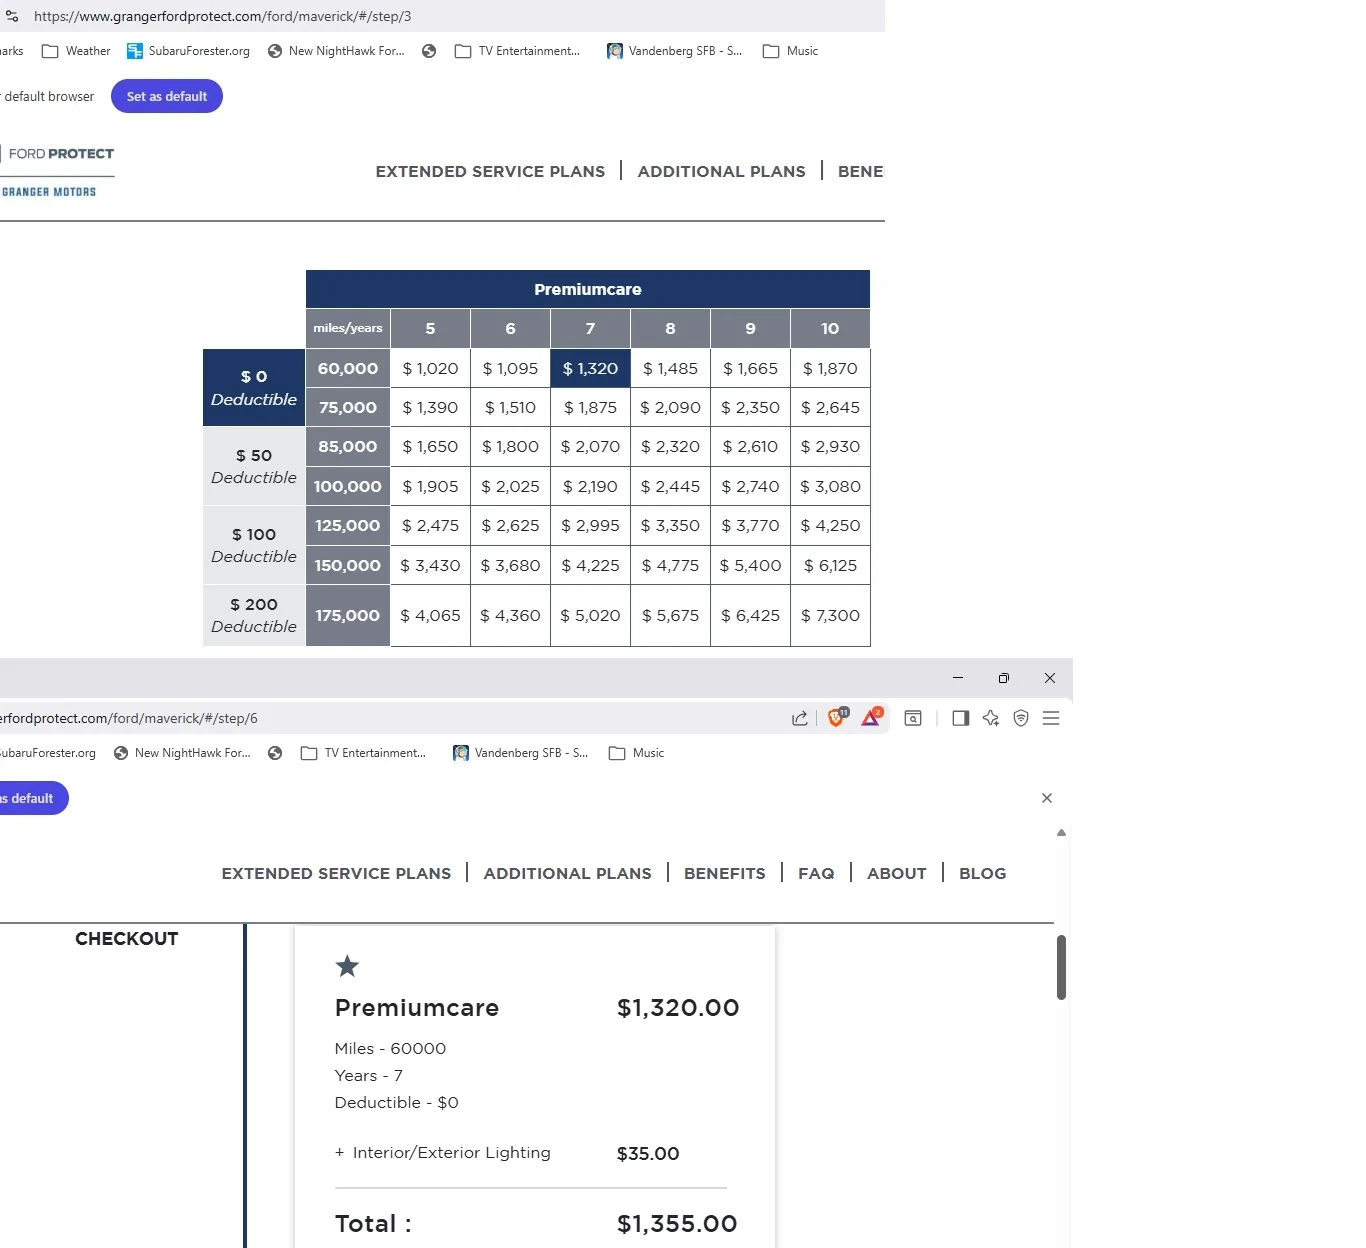The width and height of the screenshot is (1366, 1248).
Task: Select the highlighted $ 1,320 price cell
Action: pyautogui.click(x=590, y=368)
